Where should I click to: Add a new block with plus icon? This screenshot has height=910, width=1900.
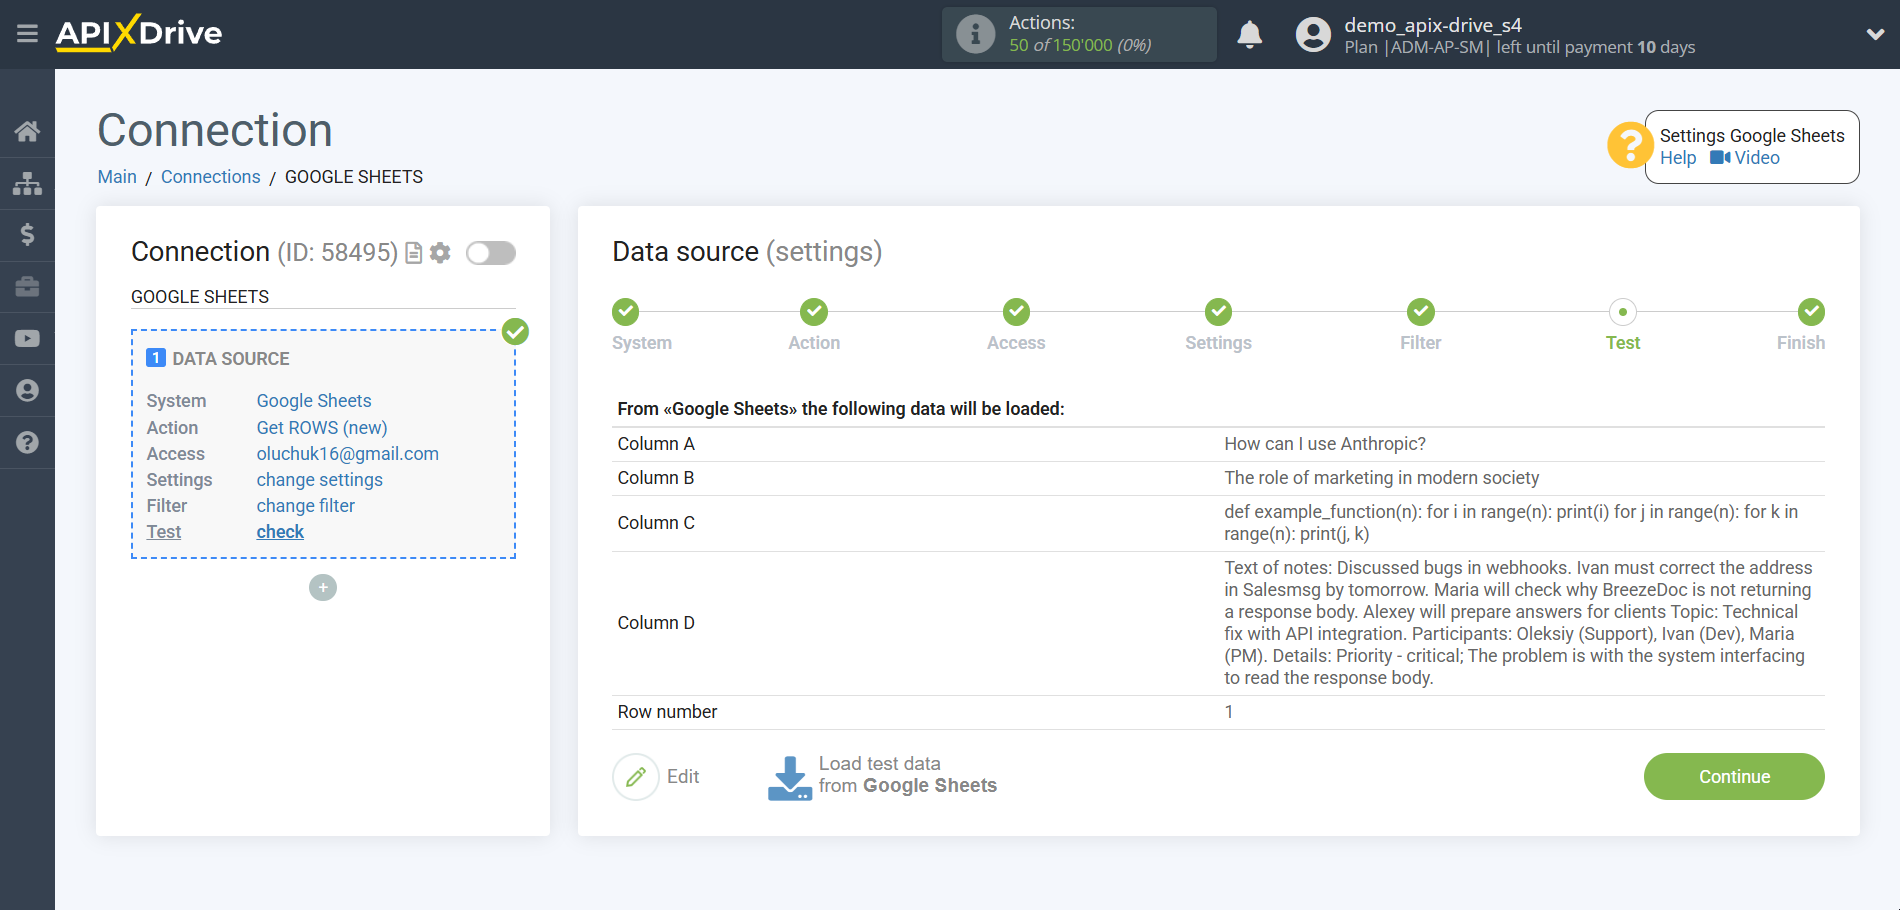[323, 587]
